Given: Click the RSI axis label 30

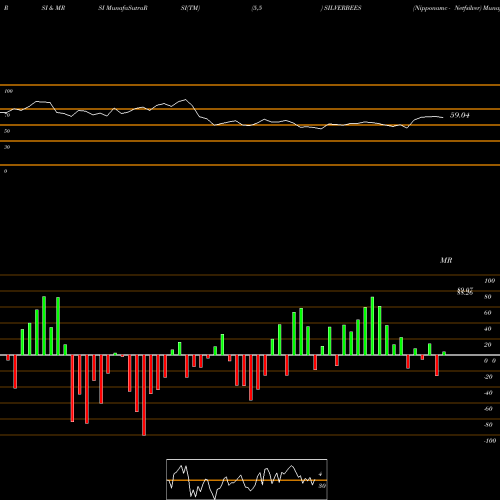Looking at the screenshot, I should click(7, 147).
